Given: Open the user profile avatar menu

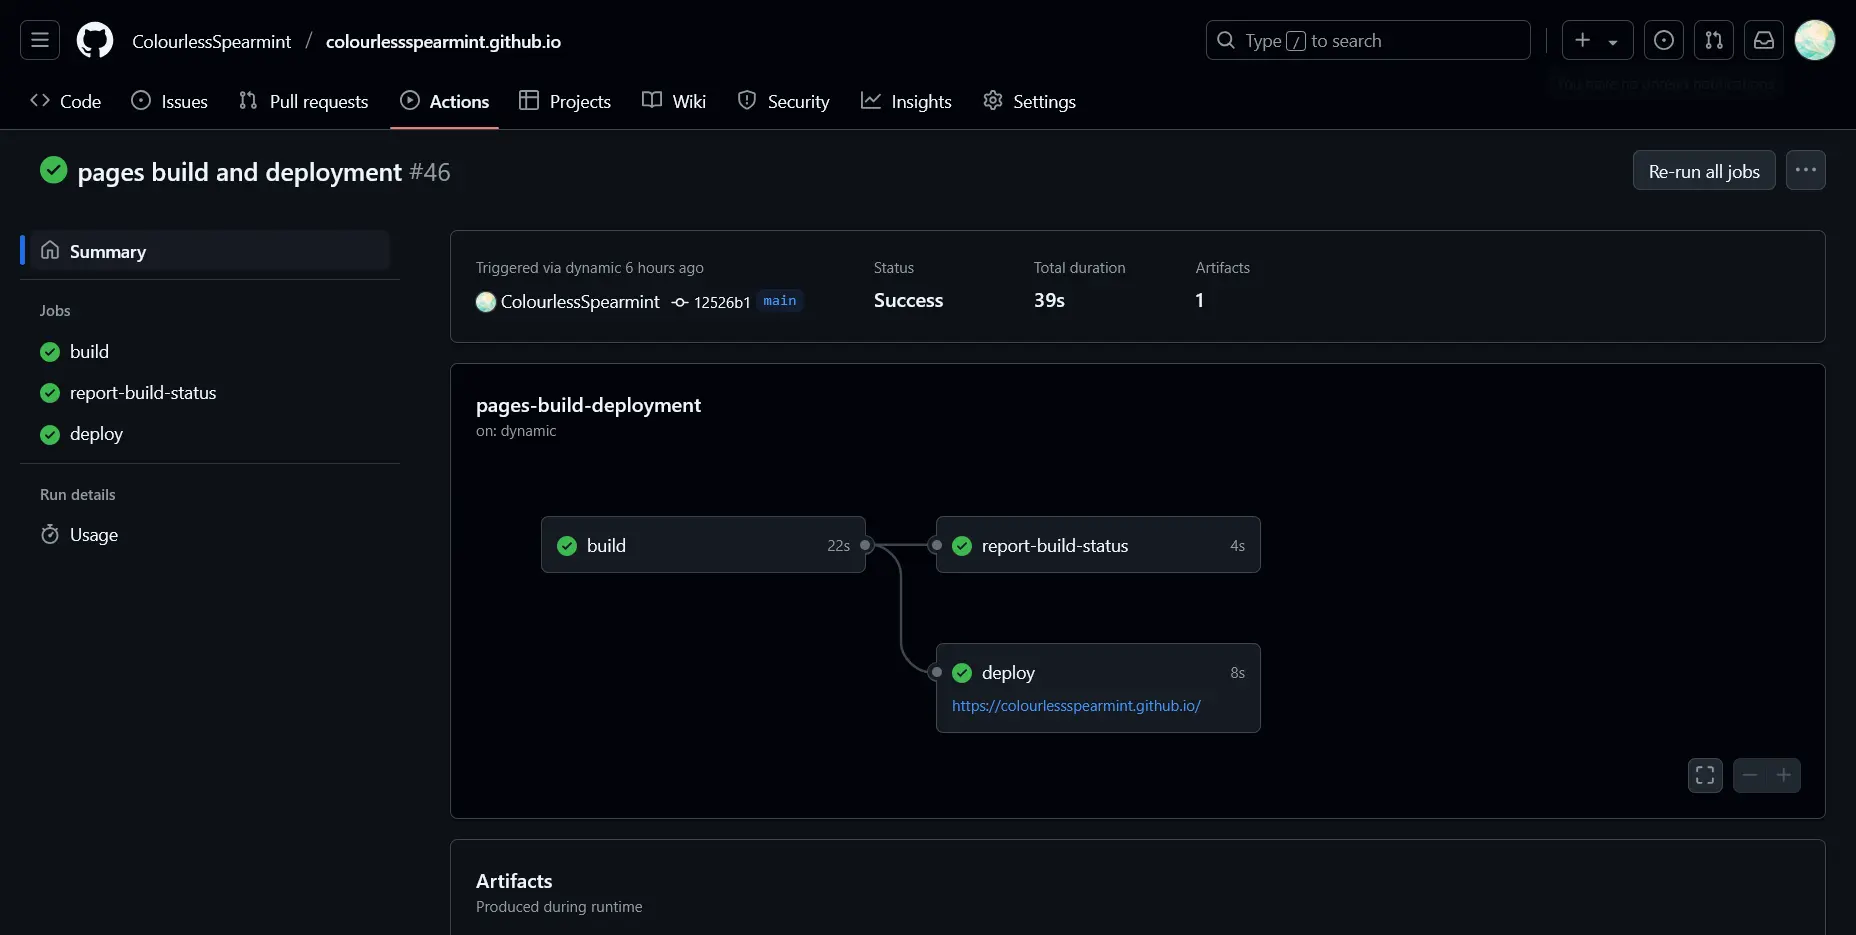Looking at the screenshot, I should click(1815, 40).
